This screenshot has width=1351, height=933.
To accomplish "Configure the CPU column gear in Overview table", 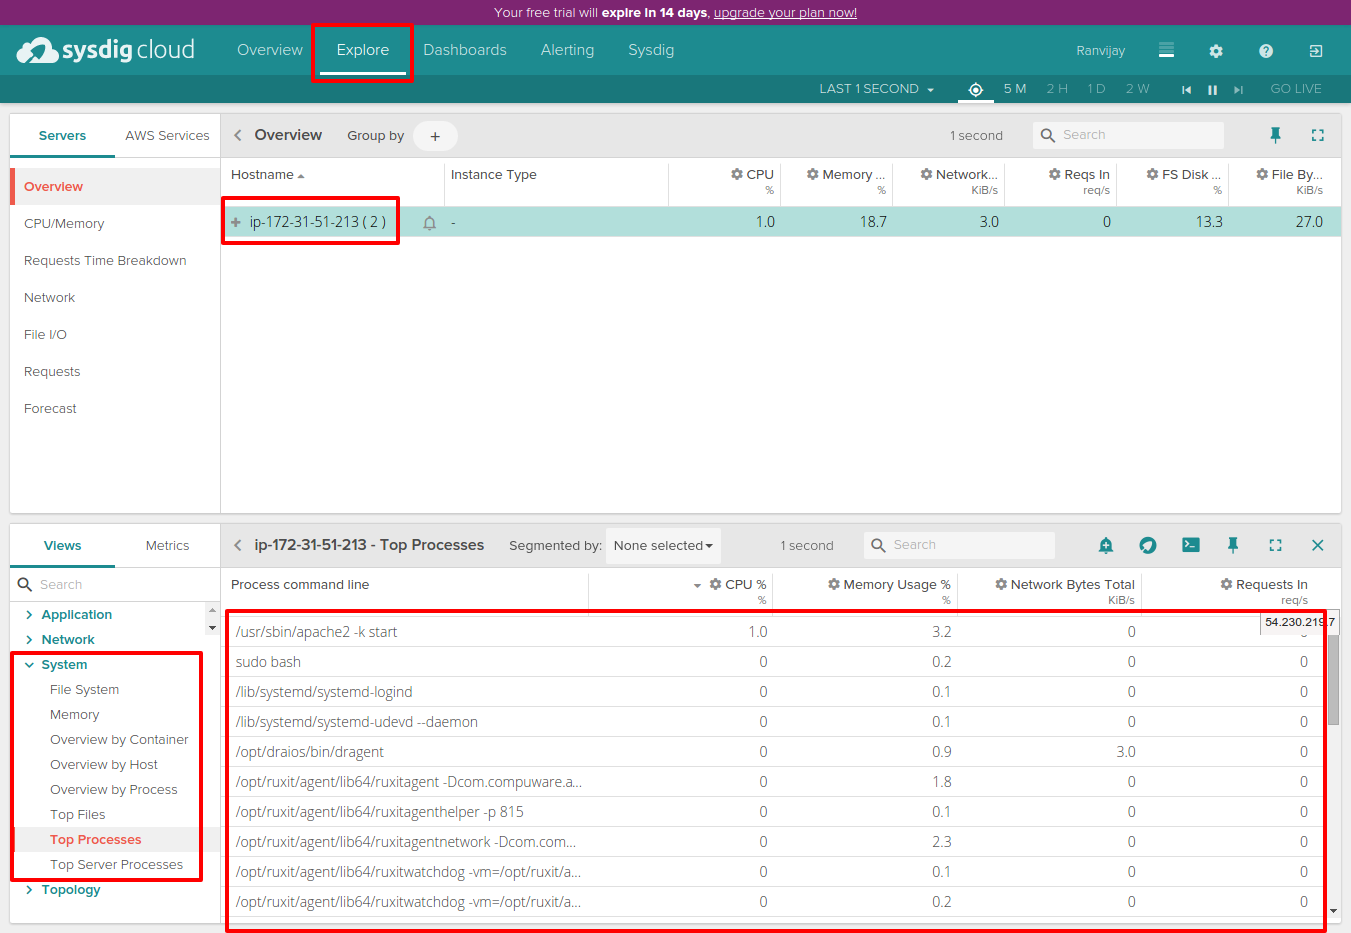I will [x=737, y=174].
